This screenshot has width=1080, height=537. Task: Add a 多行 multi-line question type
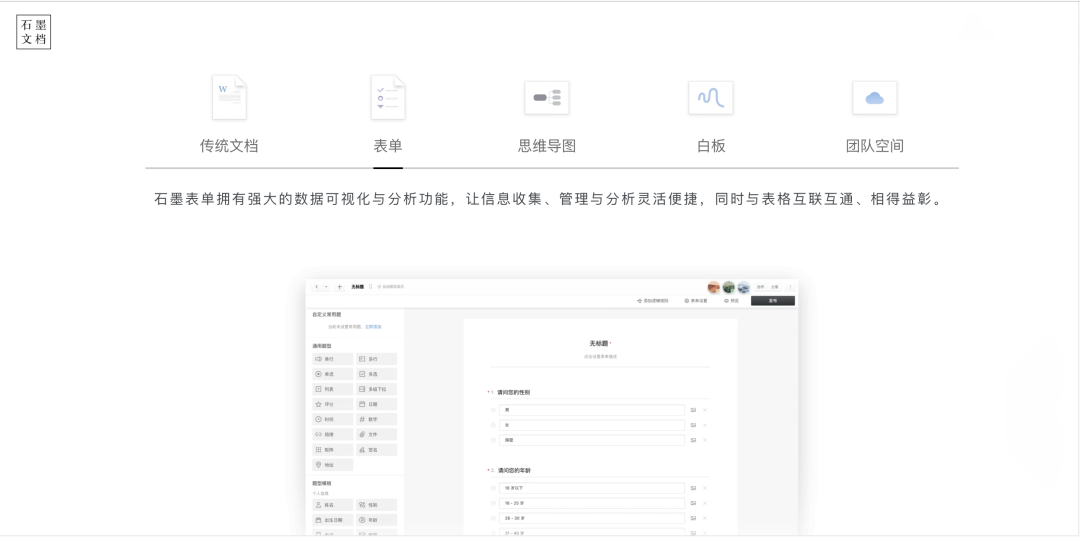click(376, 359)
